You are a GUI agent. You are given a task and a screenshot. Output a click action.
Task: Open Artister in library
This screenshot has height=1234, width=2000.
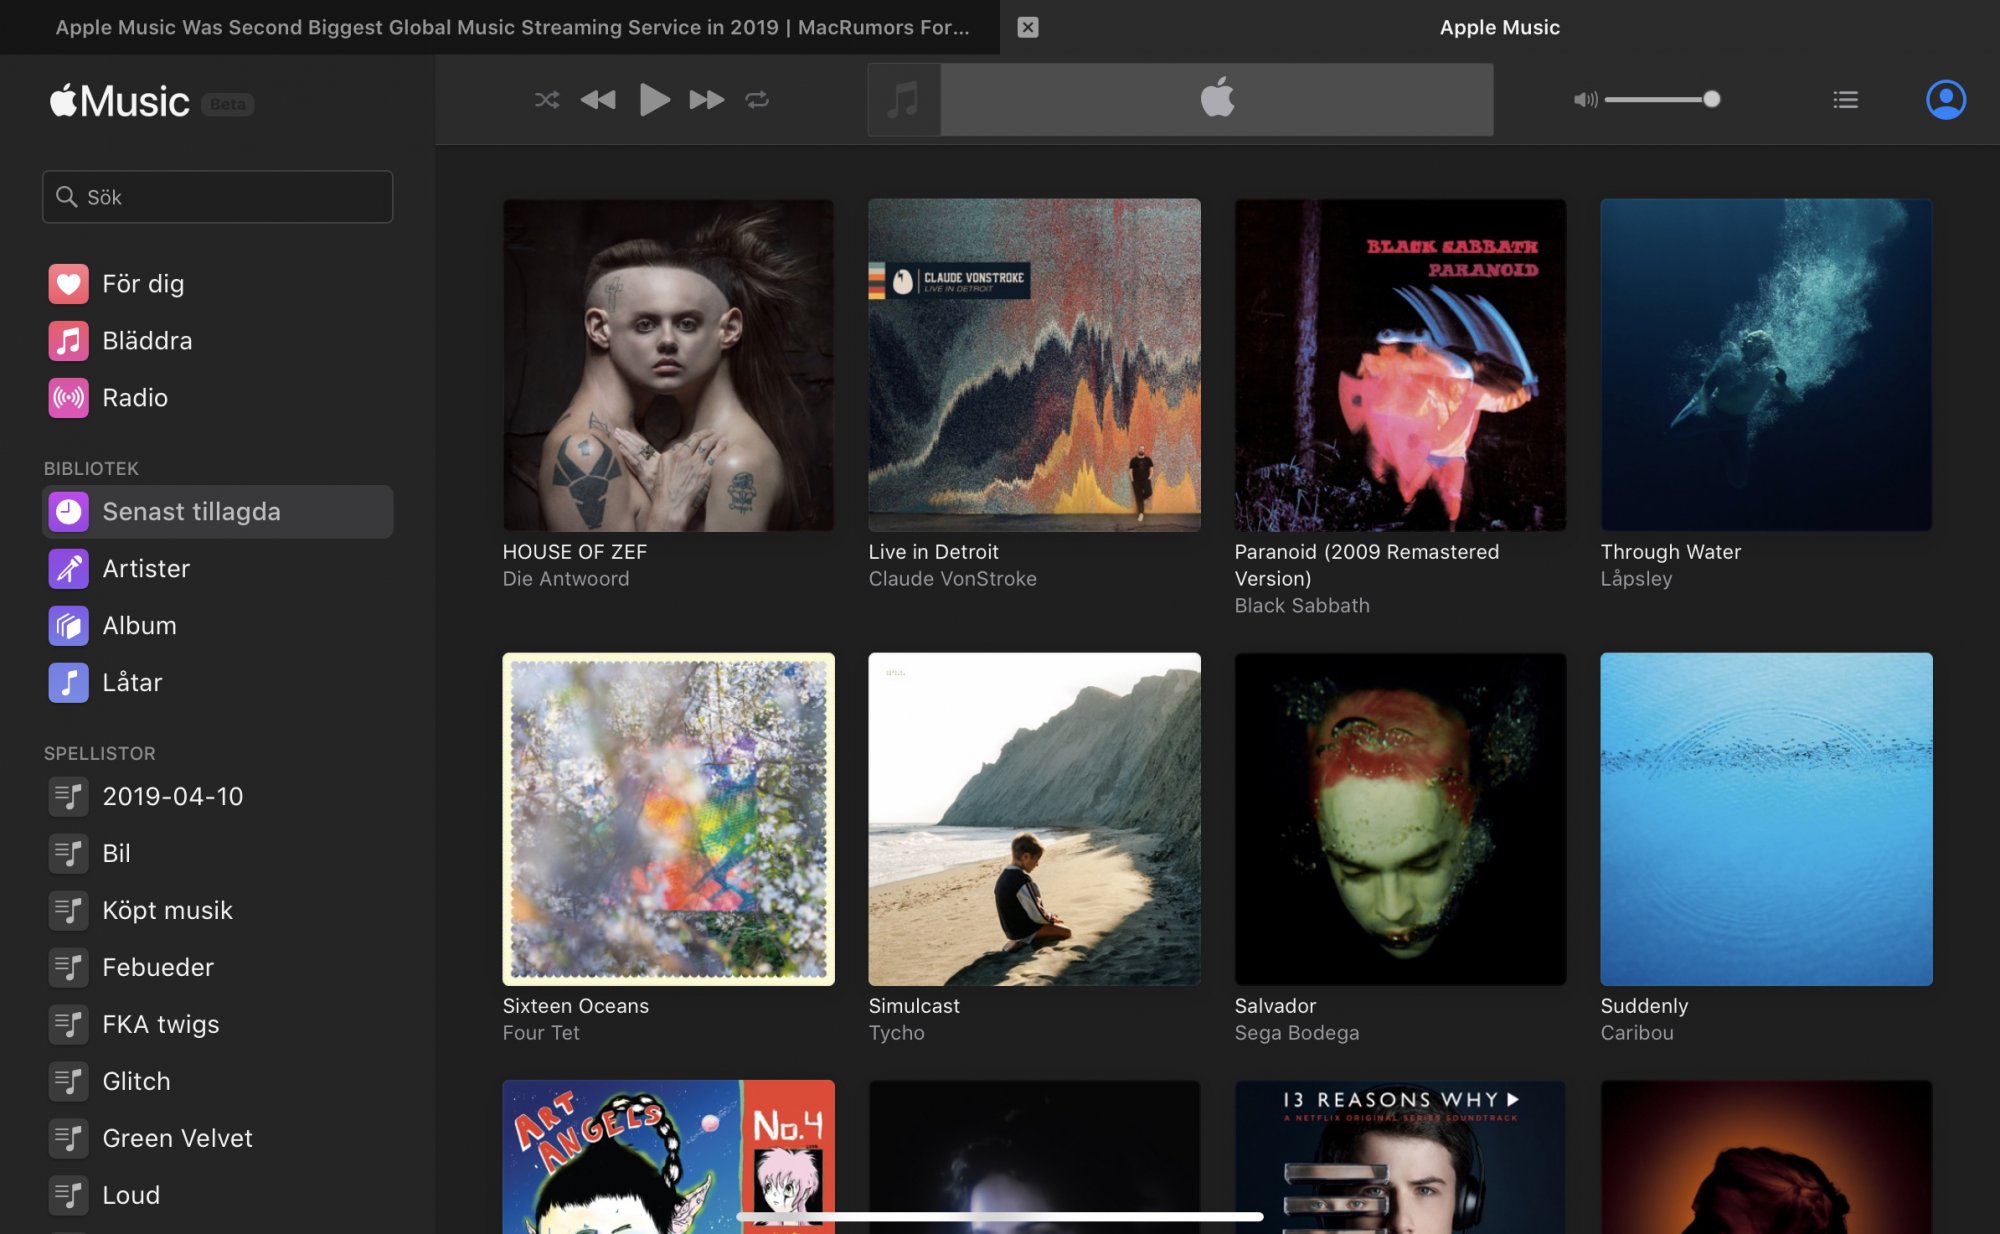218,569
